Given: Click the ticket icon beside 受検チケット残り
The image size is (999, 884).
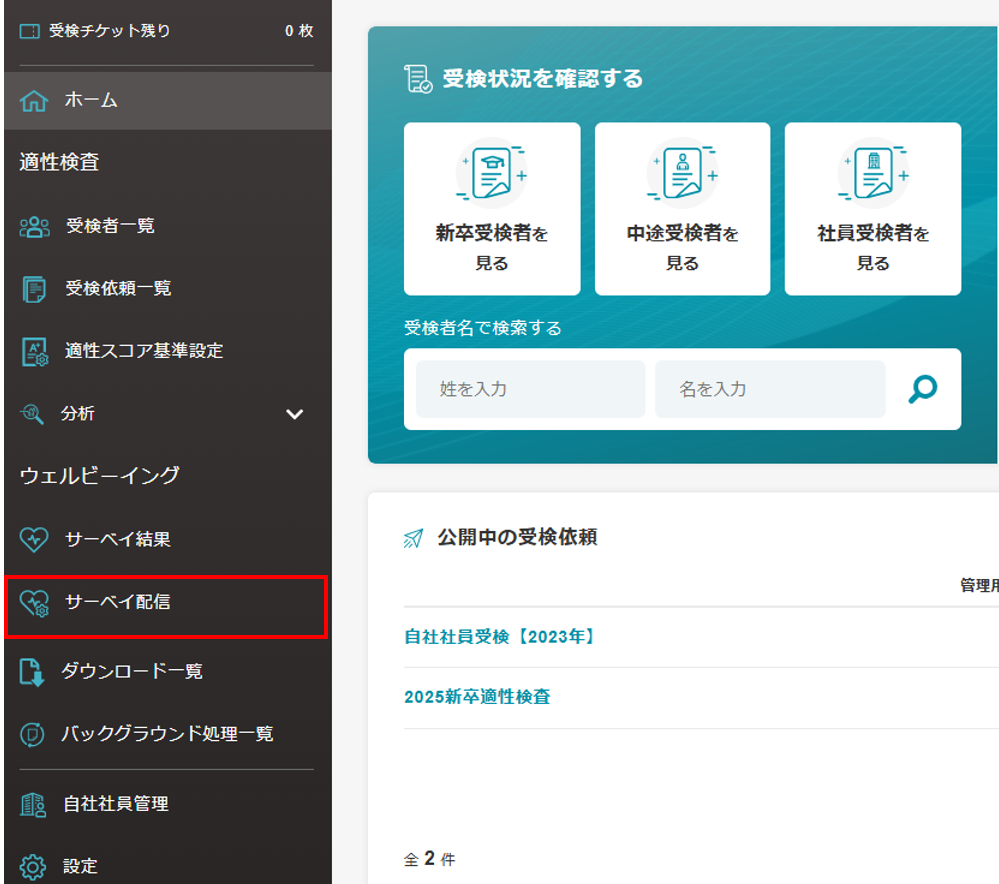Looking at the screenshot, I should pyautogui.click(x=29, y=31).
